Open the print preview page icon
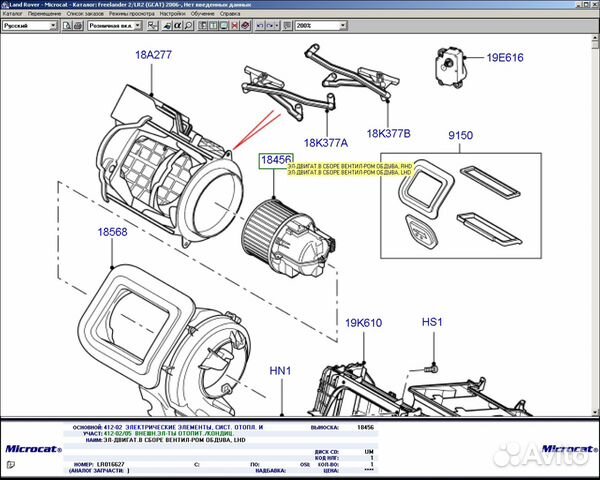Viewport: 600px width, 480px height. point(67,26)
